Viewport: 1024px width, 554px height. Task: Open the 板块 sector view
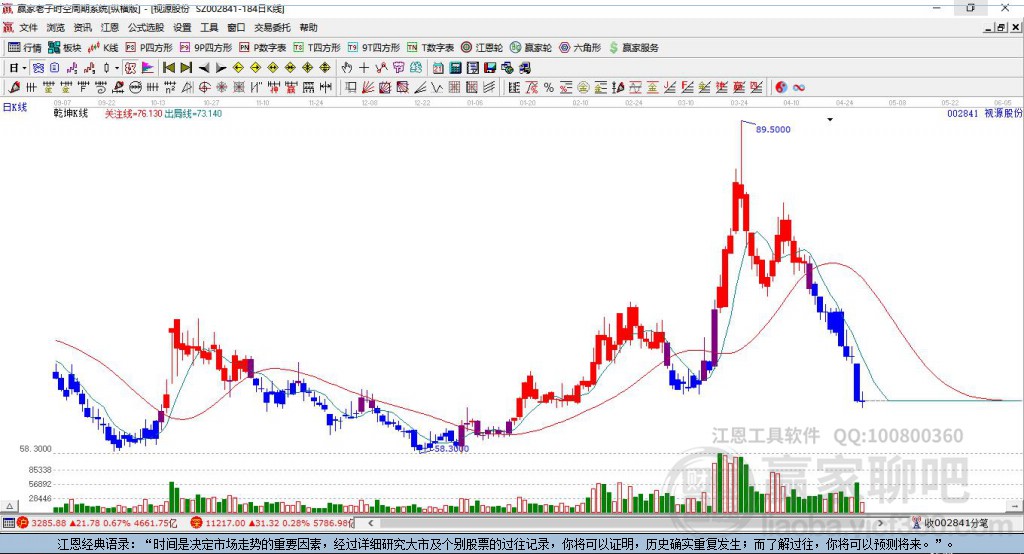[x=65, y=48]
